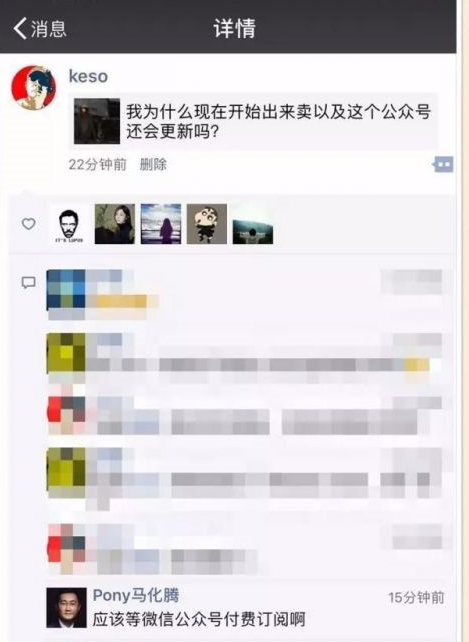469x642 pixels.
Task: Tap the Pony马化腾 name link
Action: pos(136,595)
